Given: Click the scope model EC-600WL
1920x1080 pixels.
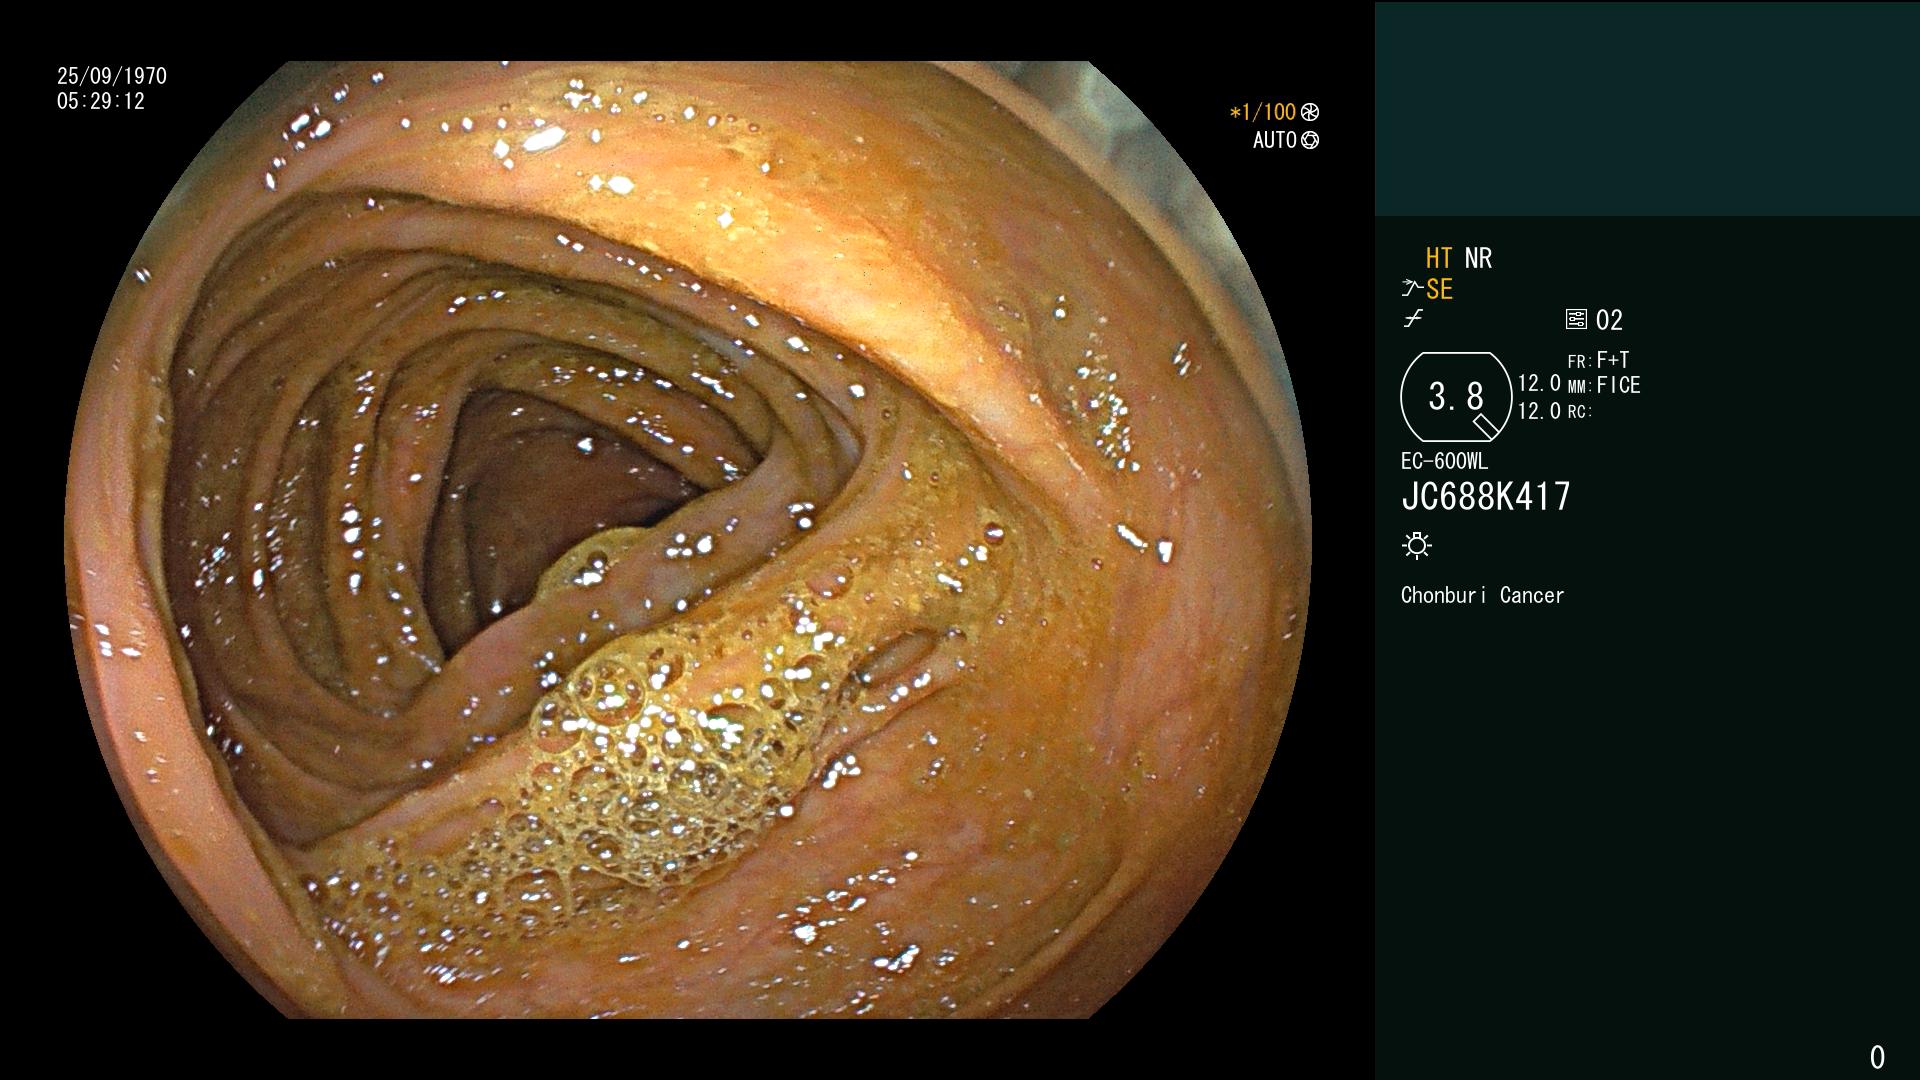Looking at the screenshot, I should (x=1444, y=462).
